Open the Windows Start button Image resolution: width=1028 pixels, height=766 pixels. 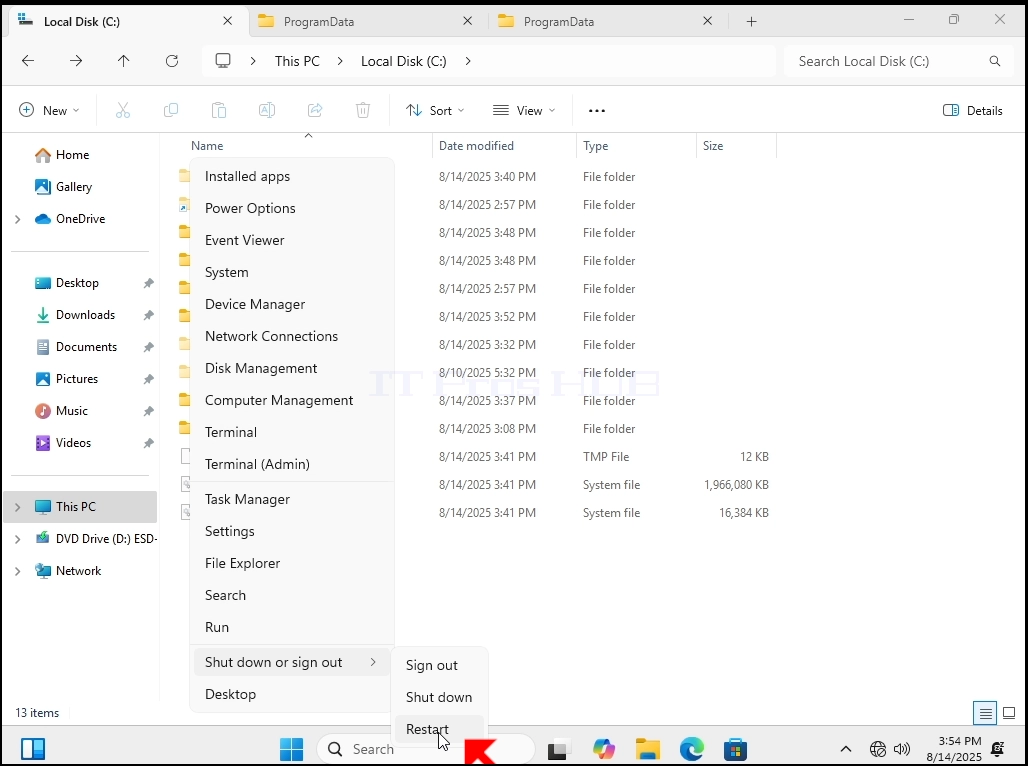(291, 749)
